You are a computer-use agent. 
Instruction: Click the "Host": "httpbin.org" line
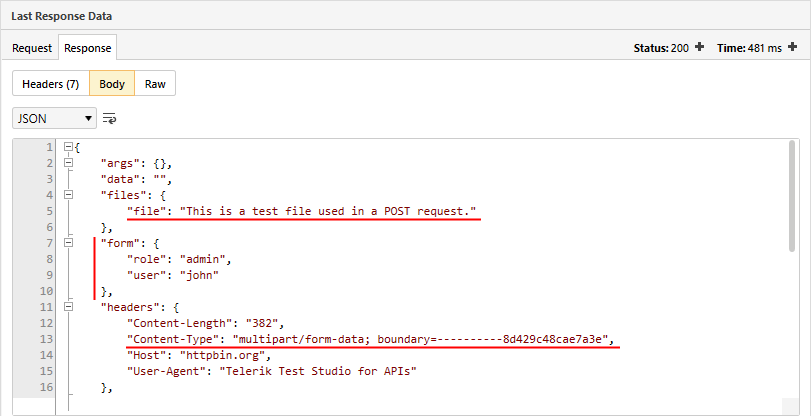coord(199,355)
